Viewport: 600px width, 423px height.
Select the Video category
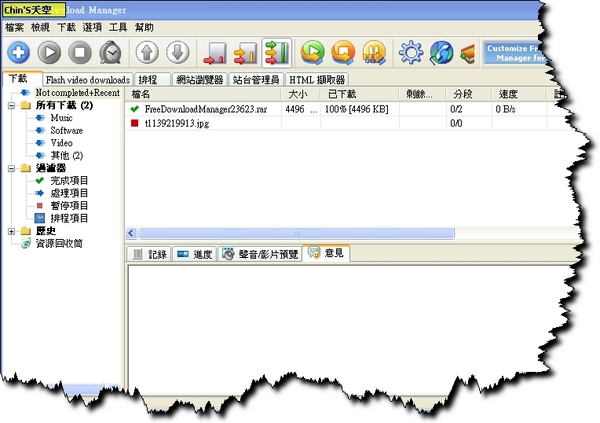click(x=61, y=143)
